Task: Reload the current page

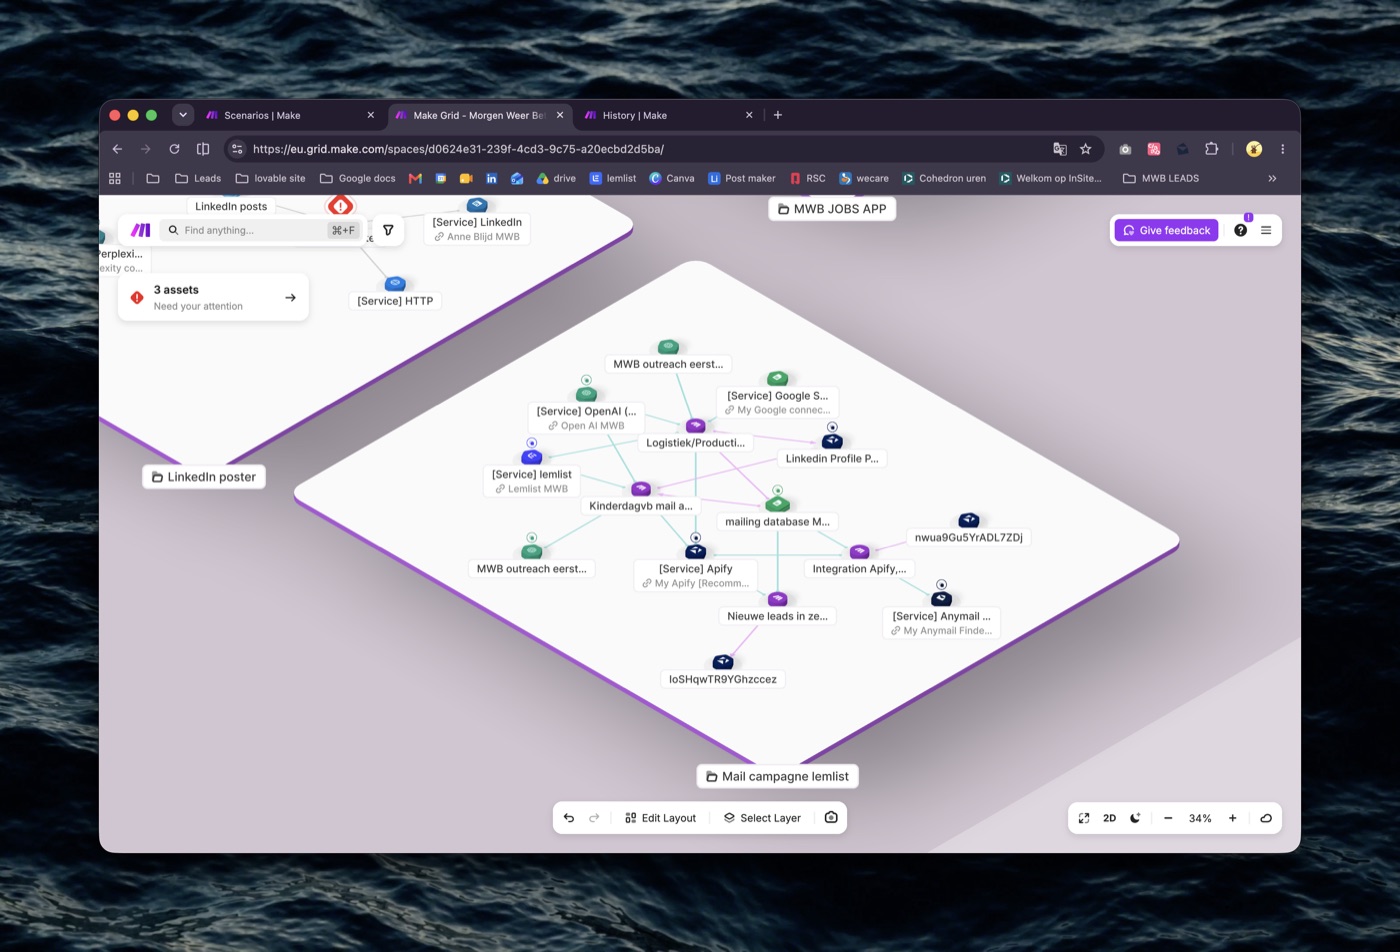Action: coord(174,149)
